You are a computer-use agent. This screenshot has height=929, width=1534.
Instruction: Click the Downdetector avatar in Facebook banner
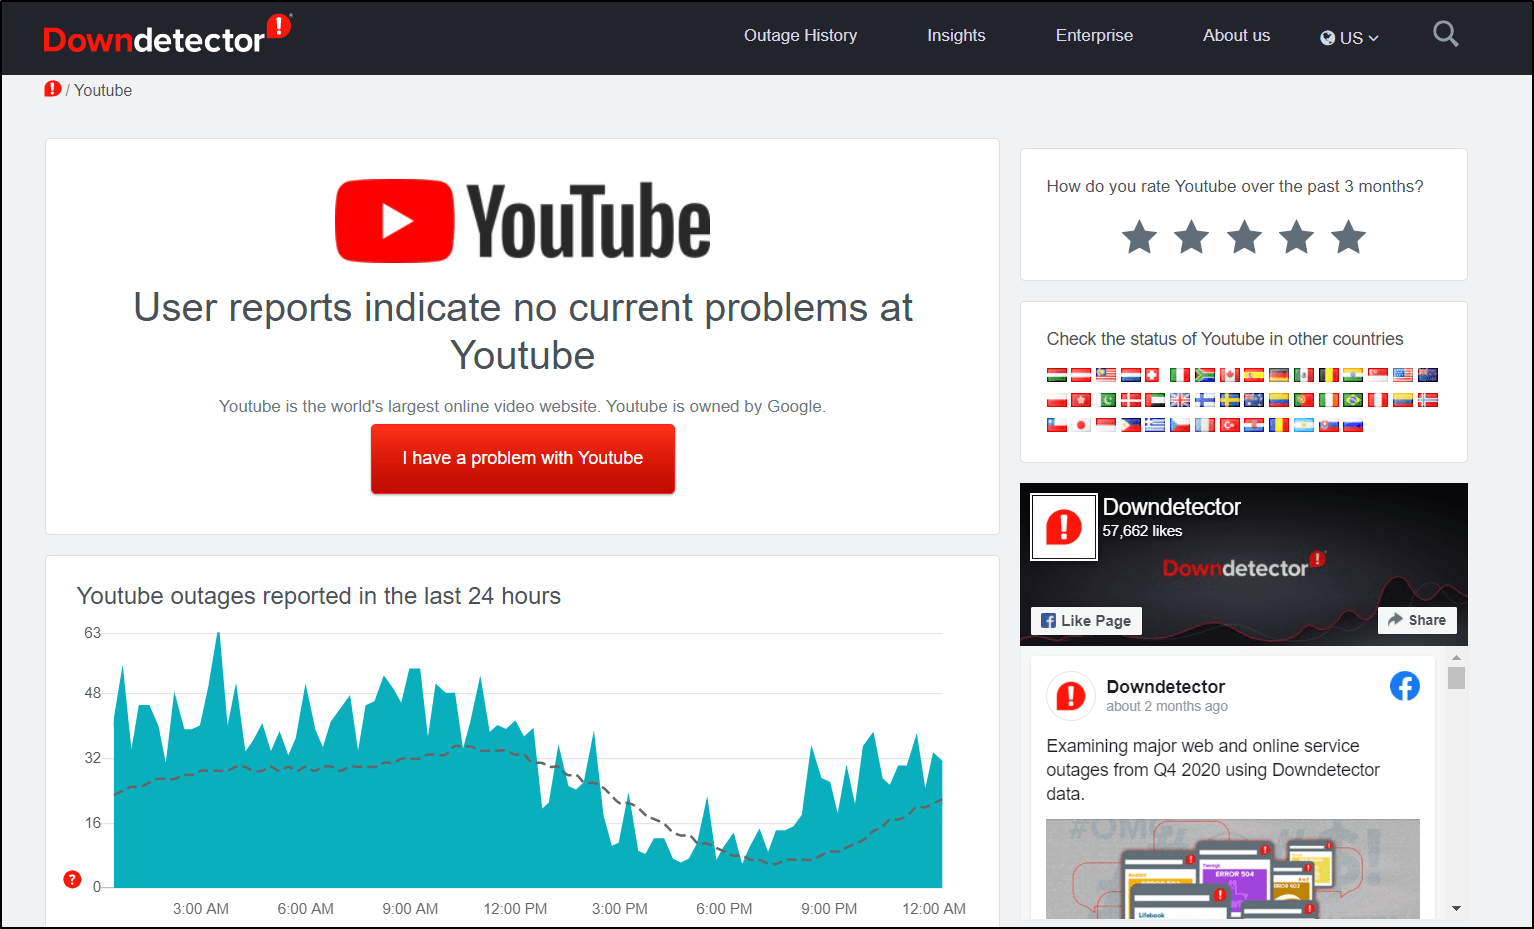point(1064,527)
